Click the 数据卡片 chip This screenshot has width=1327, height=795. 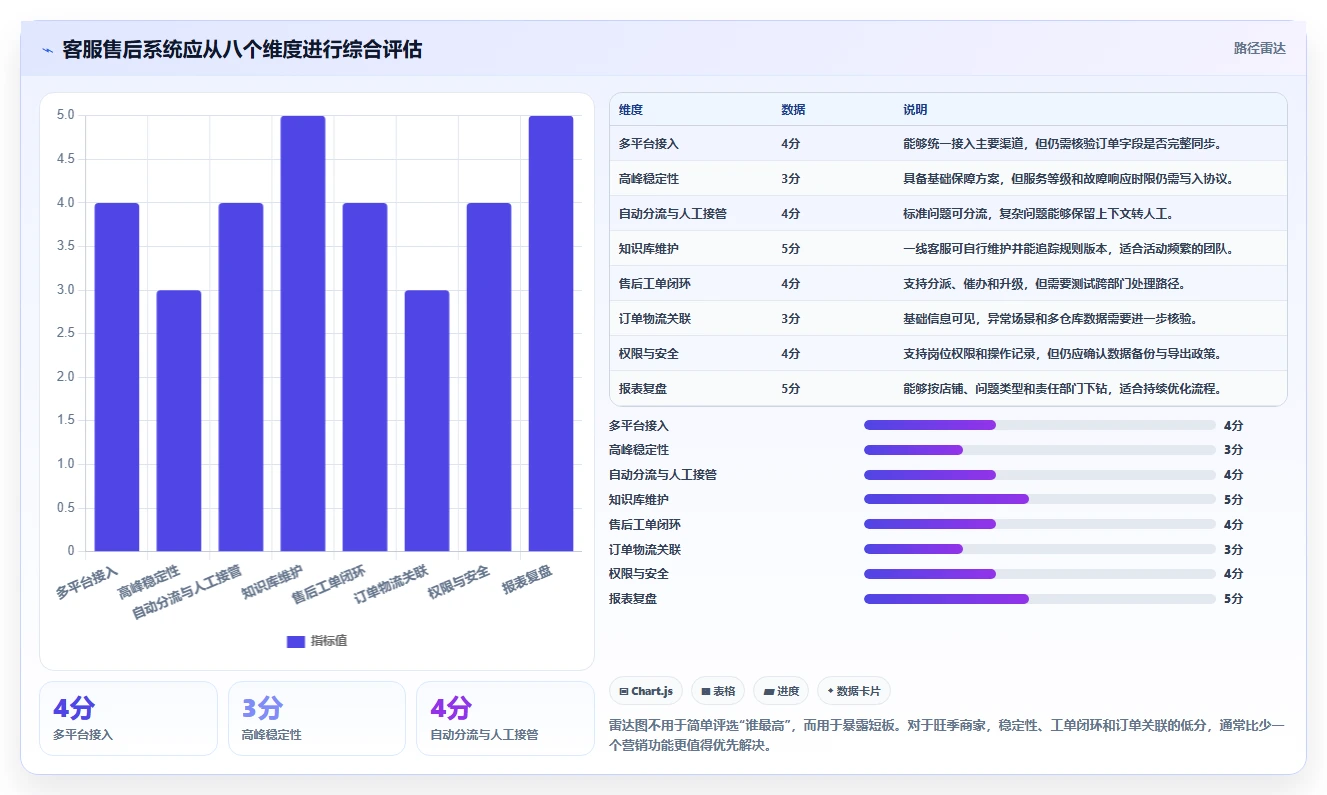point(853,691)
